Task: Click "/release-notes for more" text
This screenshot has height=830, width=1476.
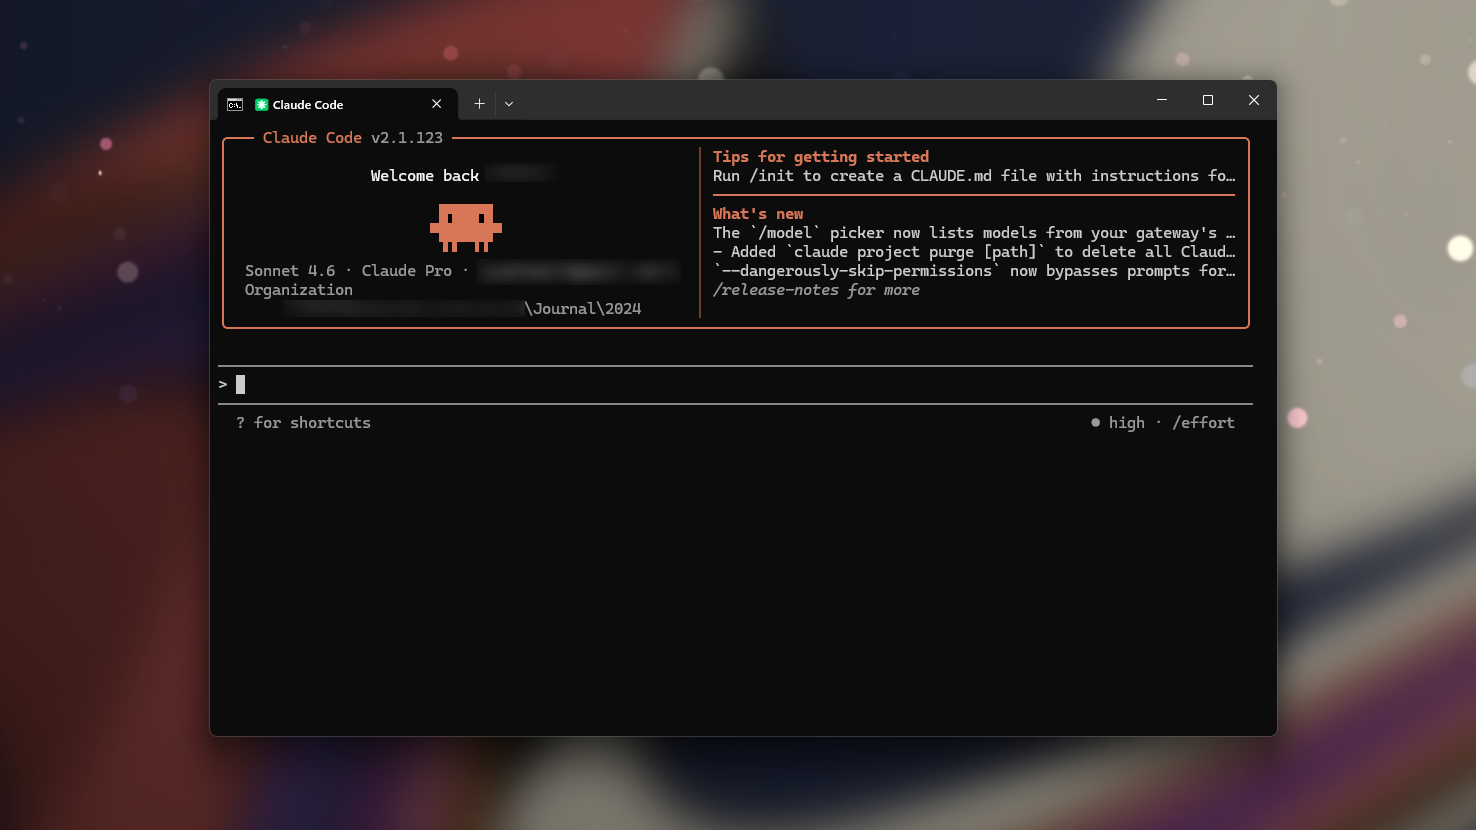Action: [x=816, y=290]
